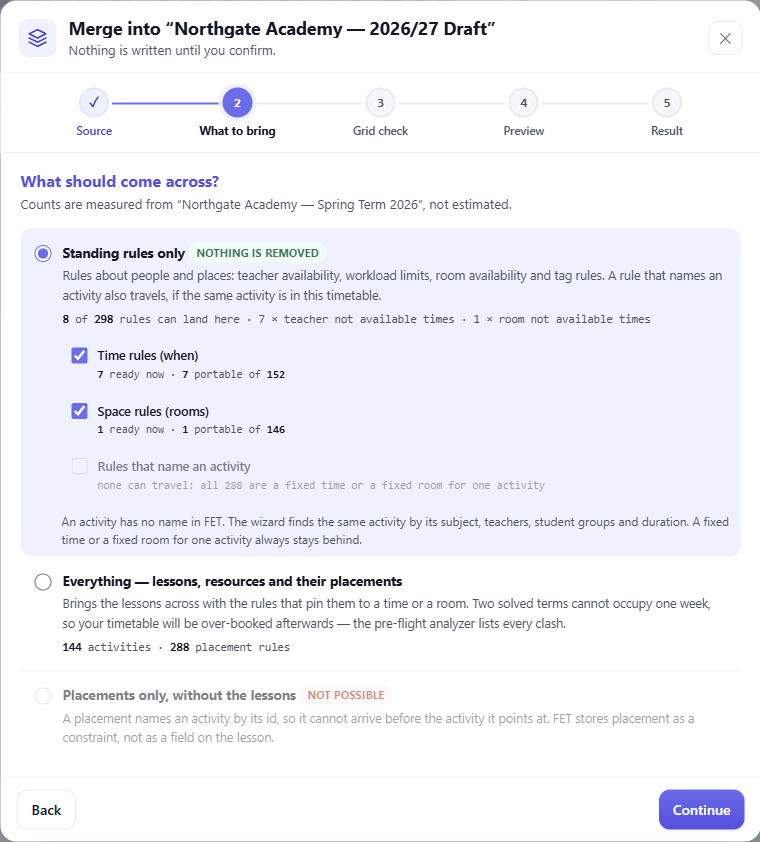Click the Preview step label

(x=524, y=131)
